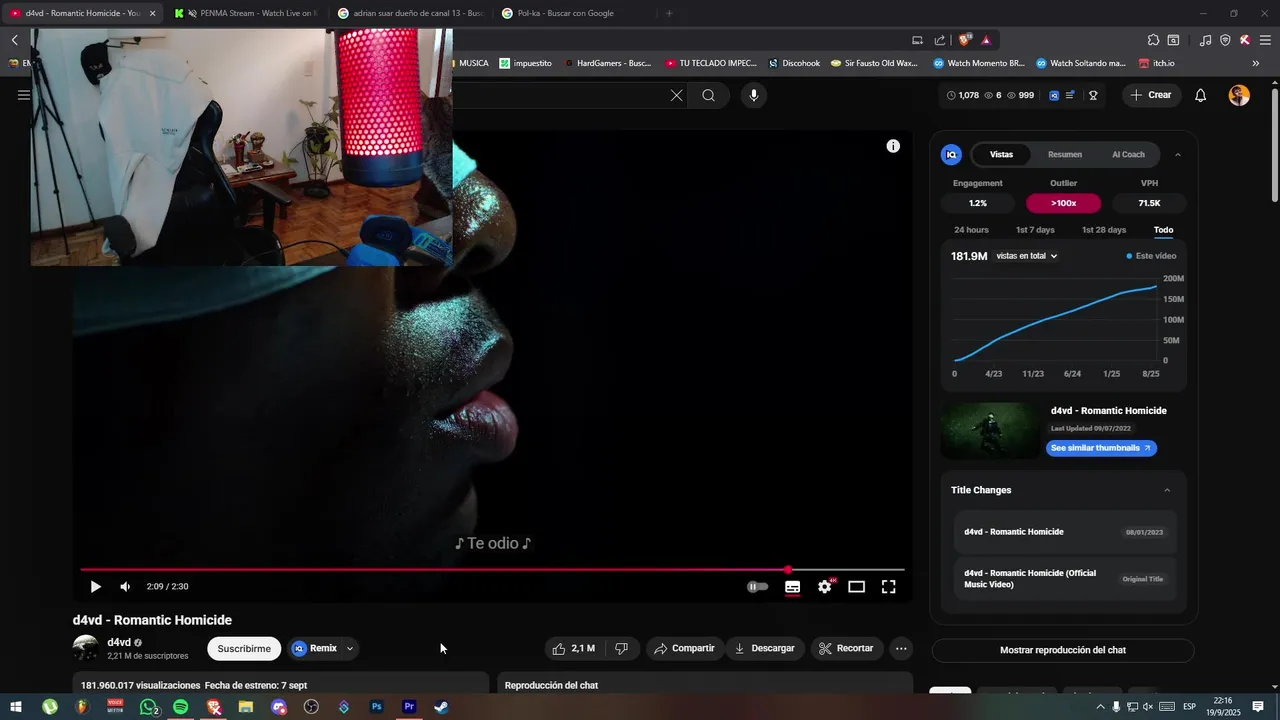
Task: Open Brave Rewards triangle icon
Action: pyautogui.click(x=986, y=40)
